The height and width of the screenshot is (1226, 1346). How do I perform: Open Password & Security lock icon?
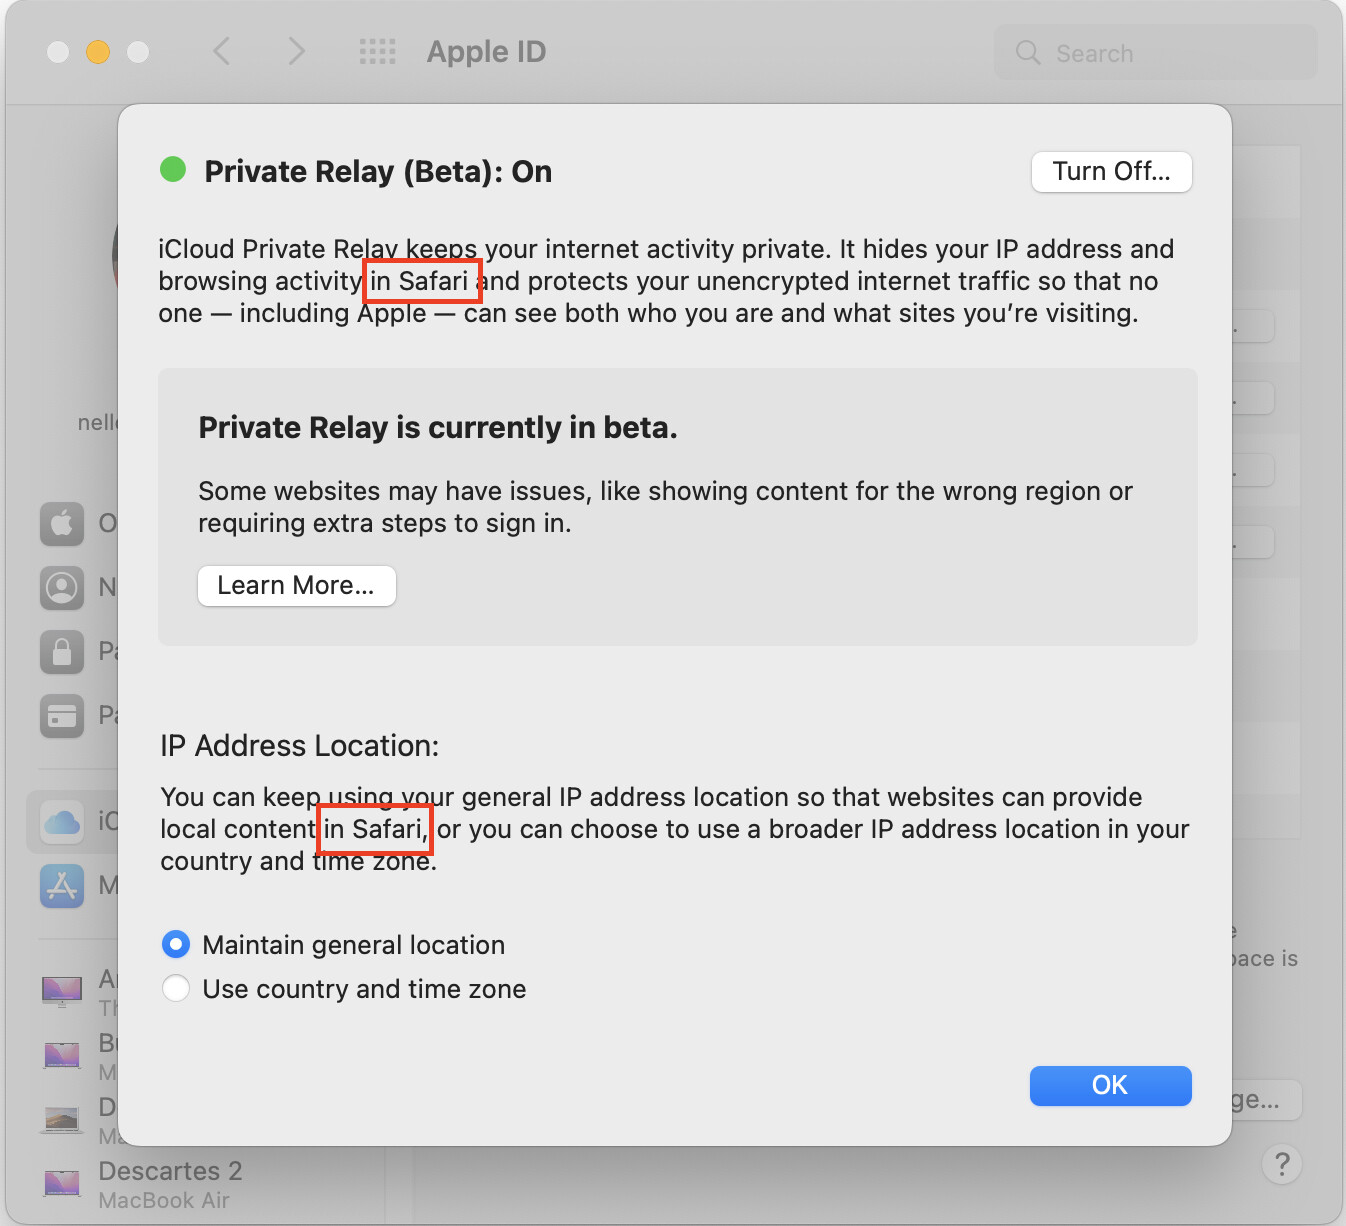coord(62,652)
